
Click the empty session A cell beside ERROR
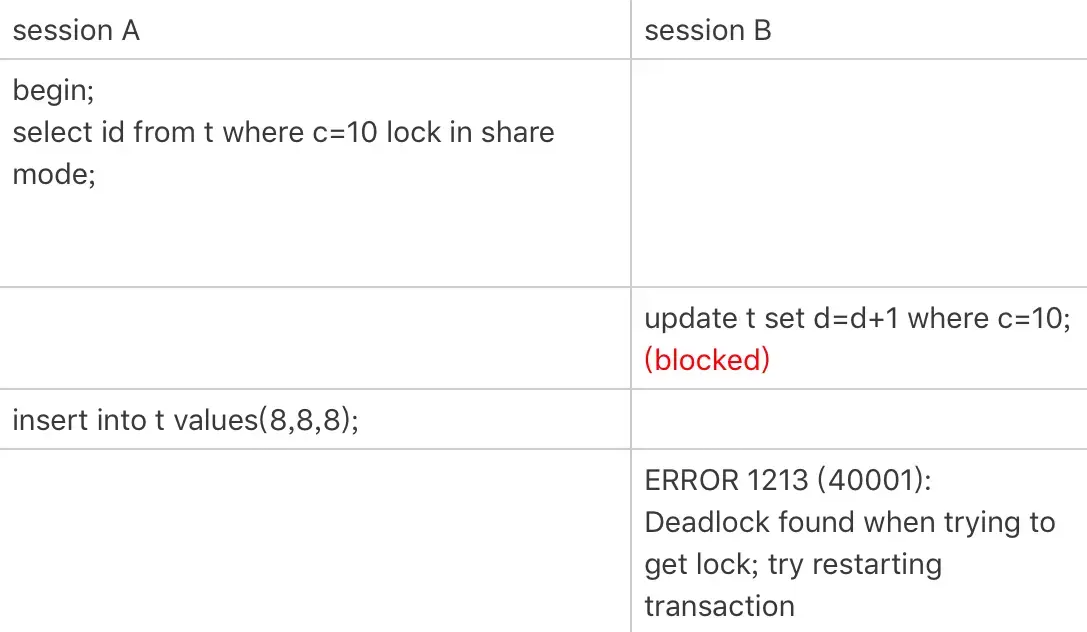315,540
